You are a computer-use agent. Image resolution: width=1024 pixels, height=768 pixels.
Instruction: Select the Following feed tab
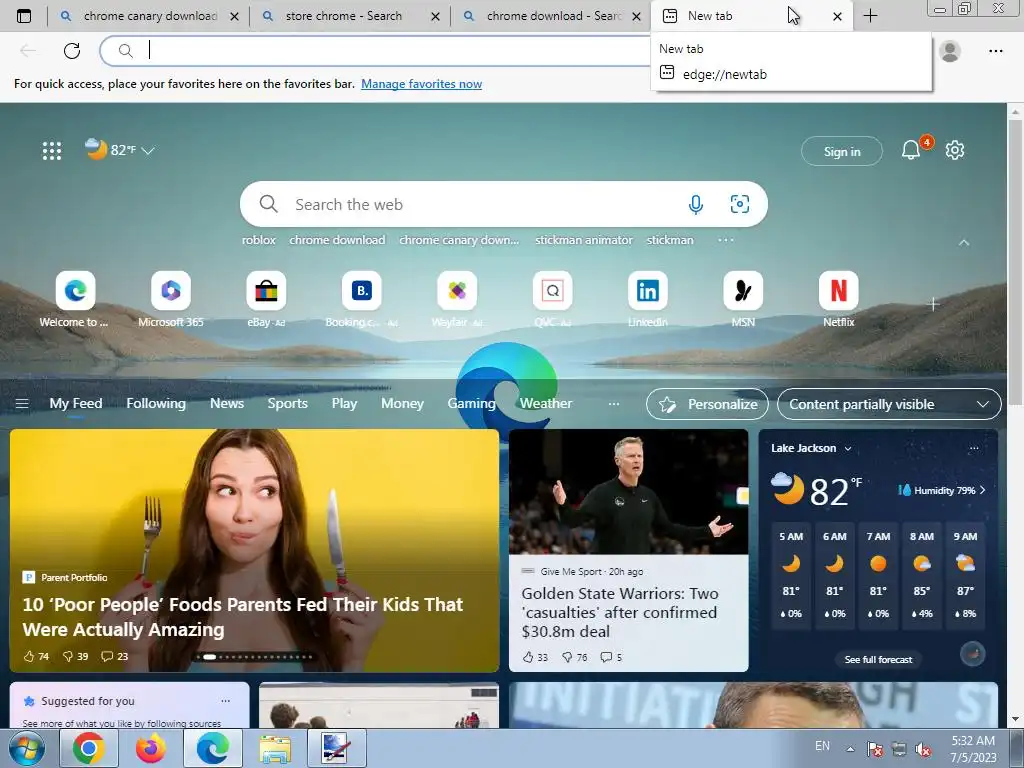[x=156, y=404]
